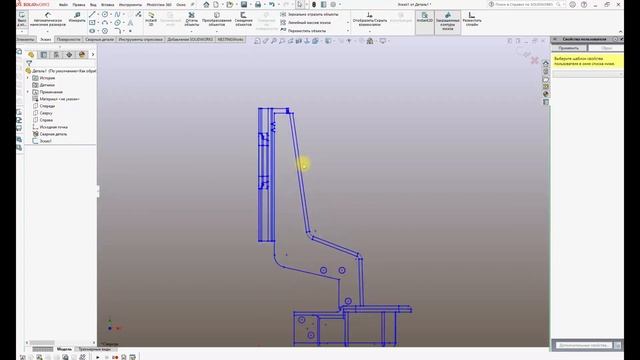
Task: Open the Вставка (Insert) menu
Action: point(108,4)
